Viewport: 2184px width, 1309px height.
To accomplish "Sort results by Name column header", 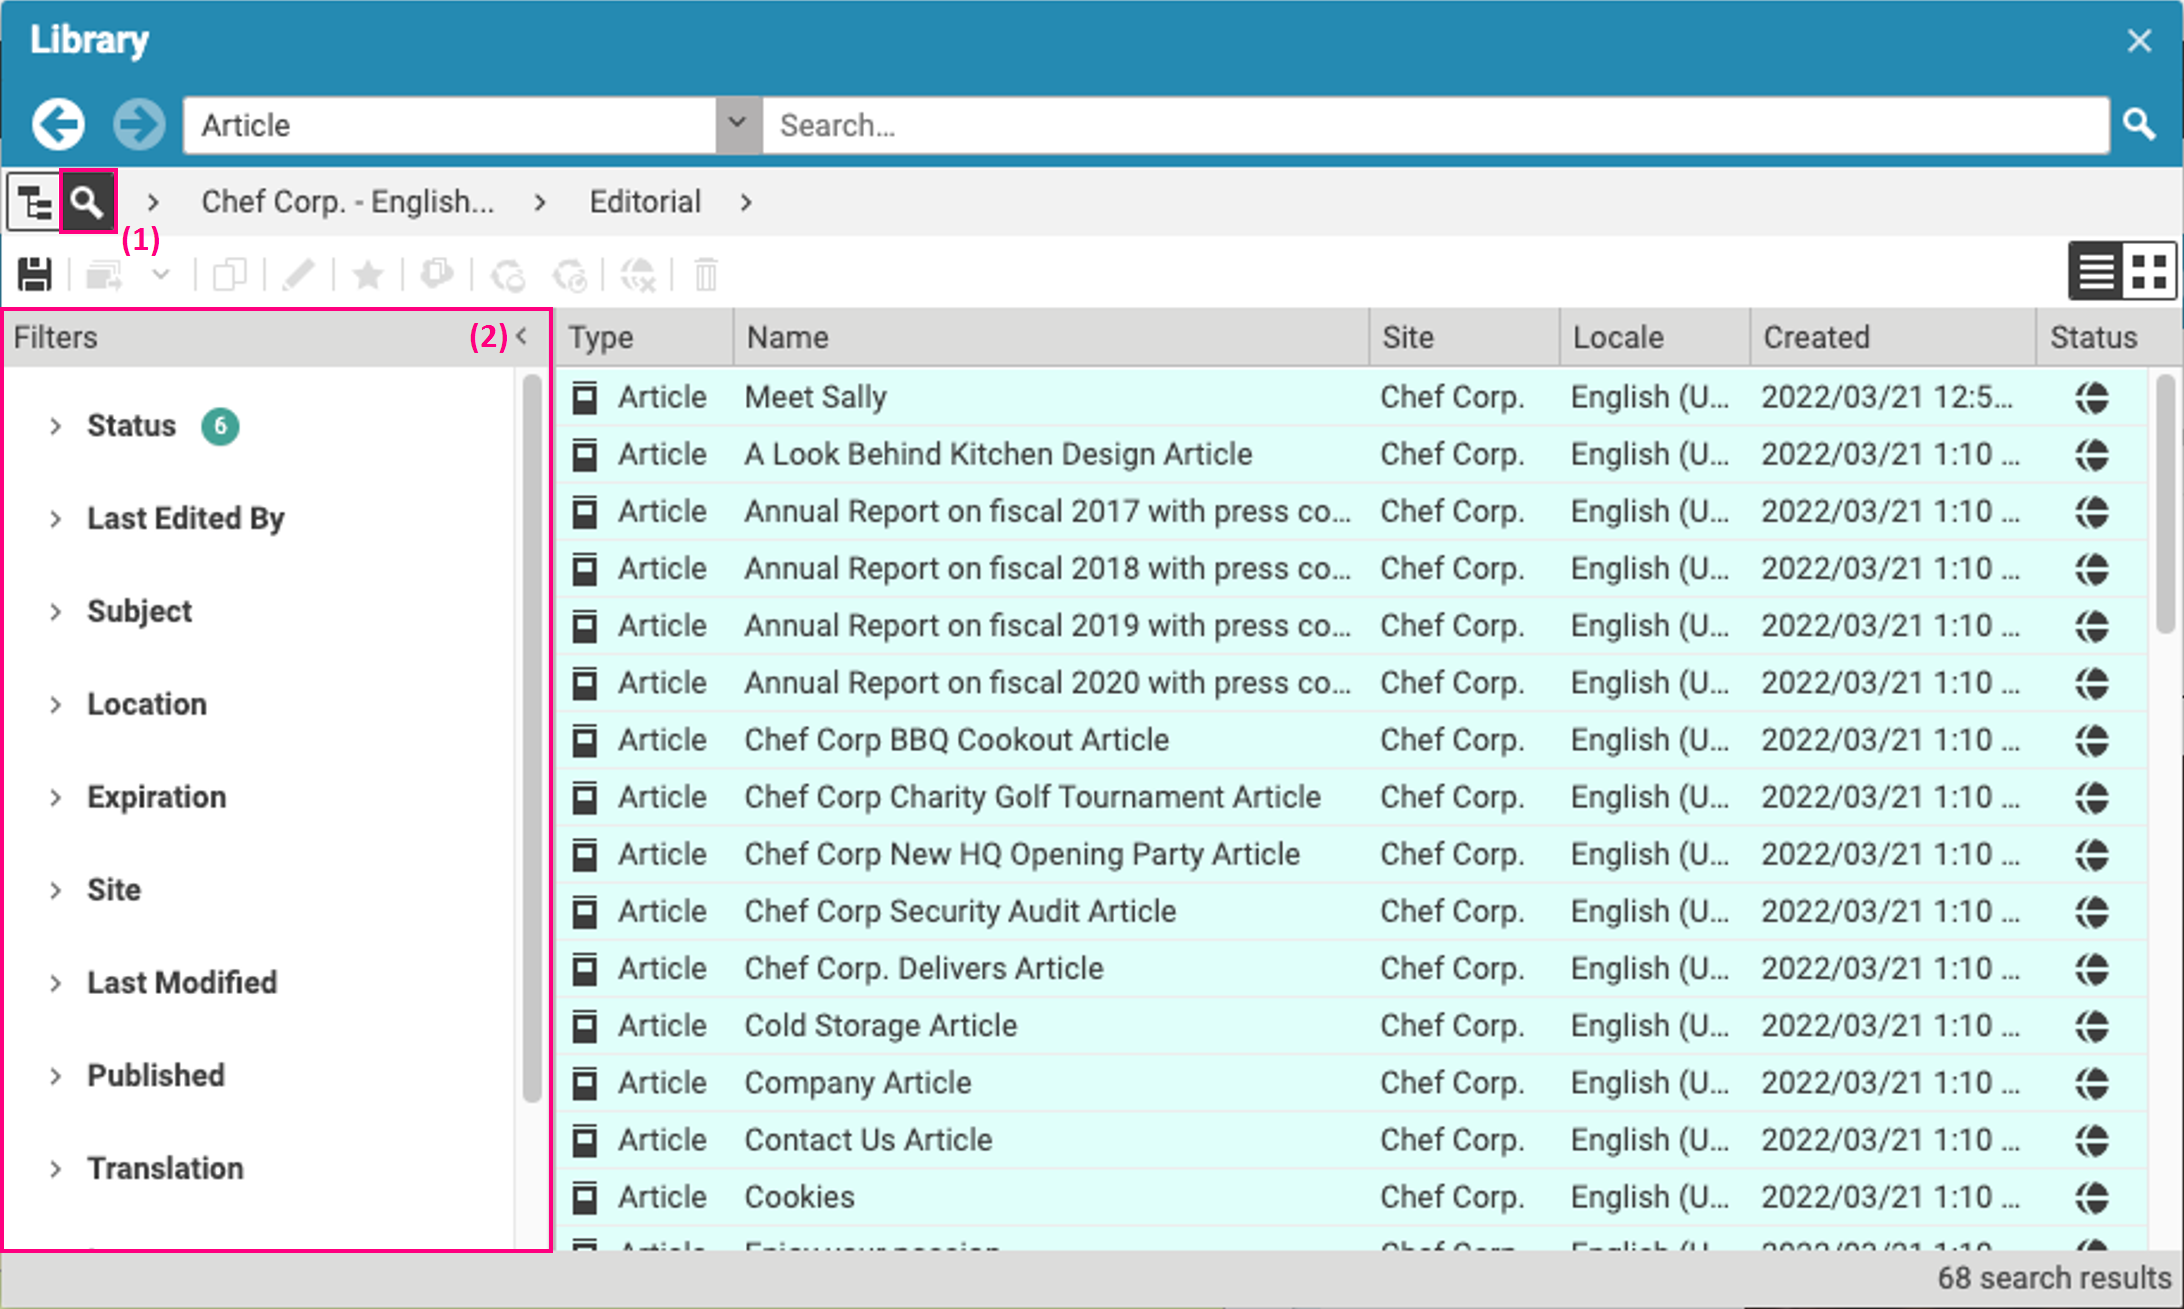I will (x=788, y=337).
